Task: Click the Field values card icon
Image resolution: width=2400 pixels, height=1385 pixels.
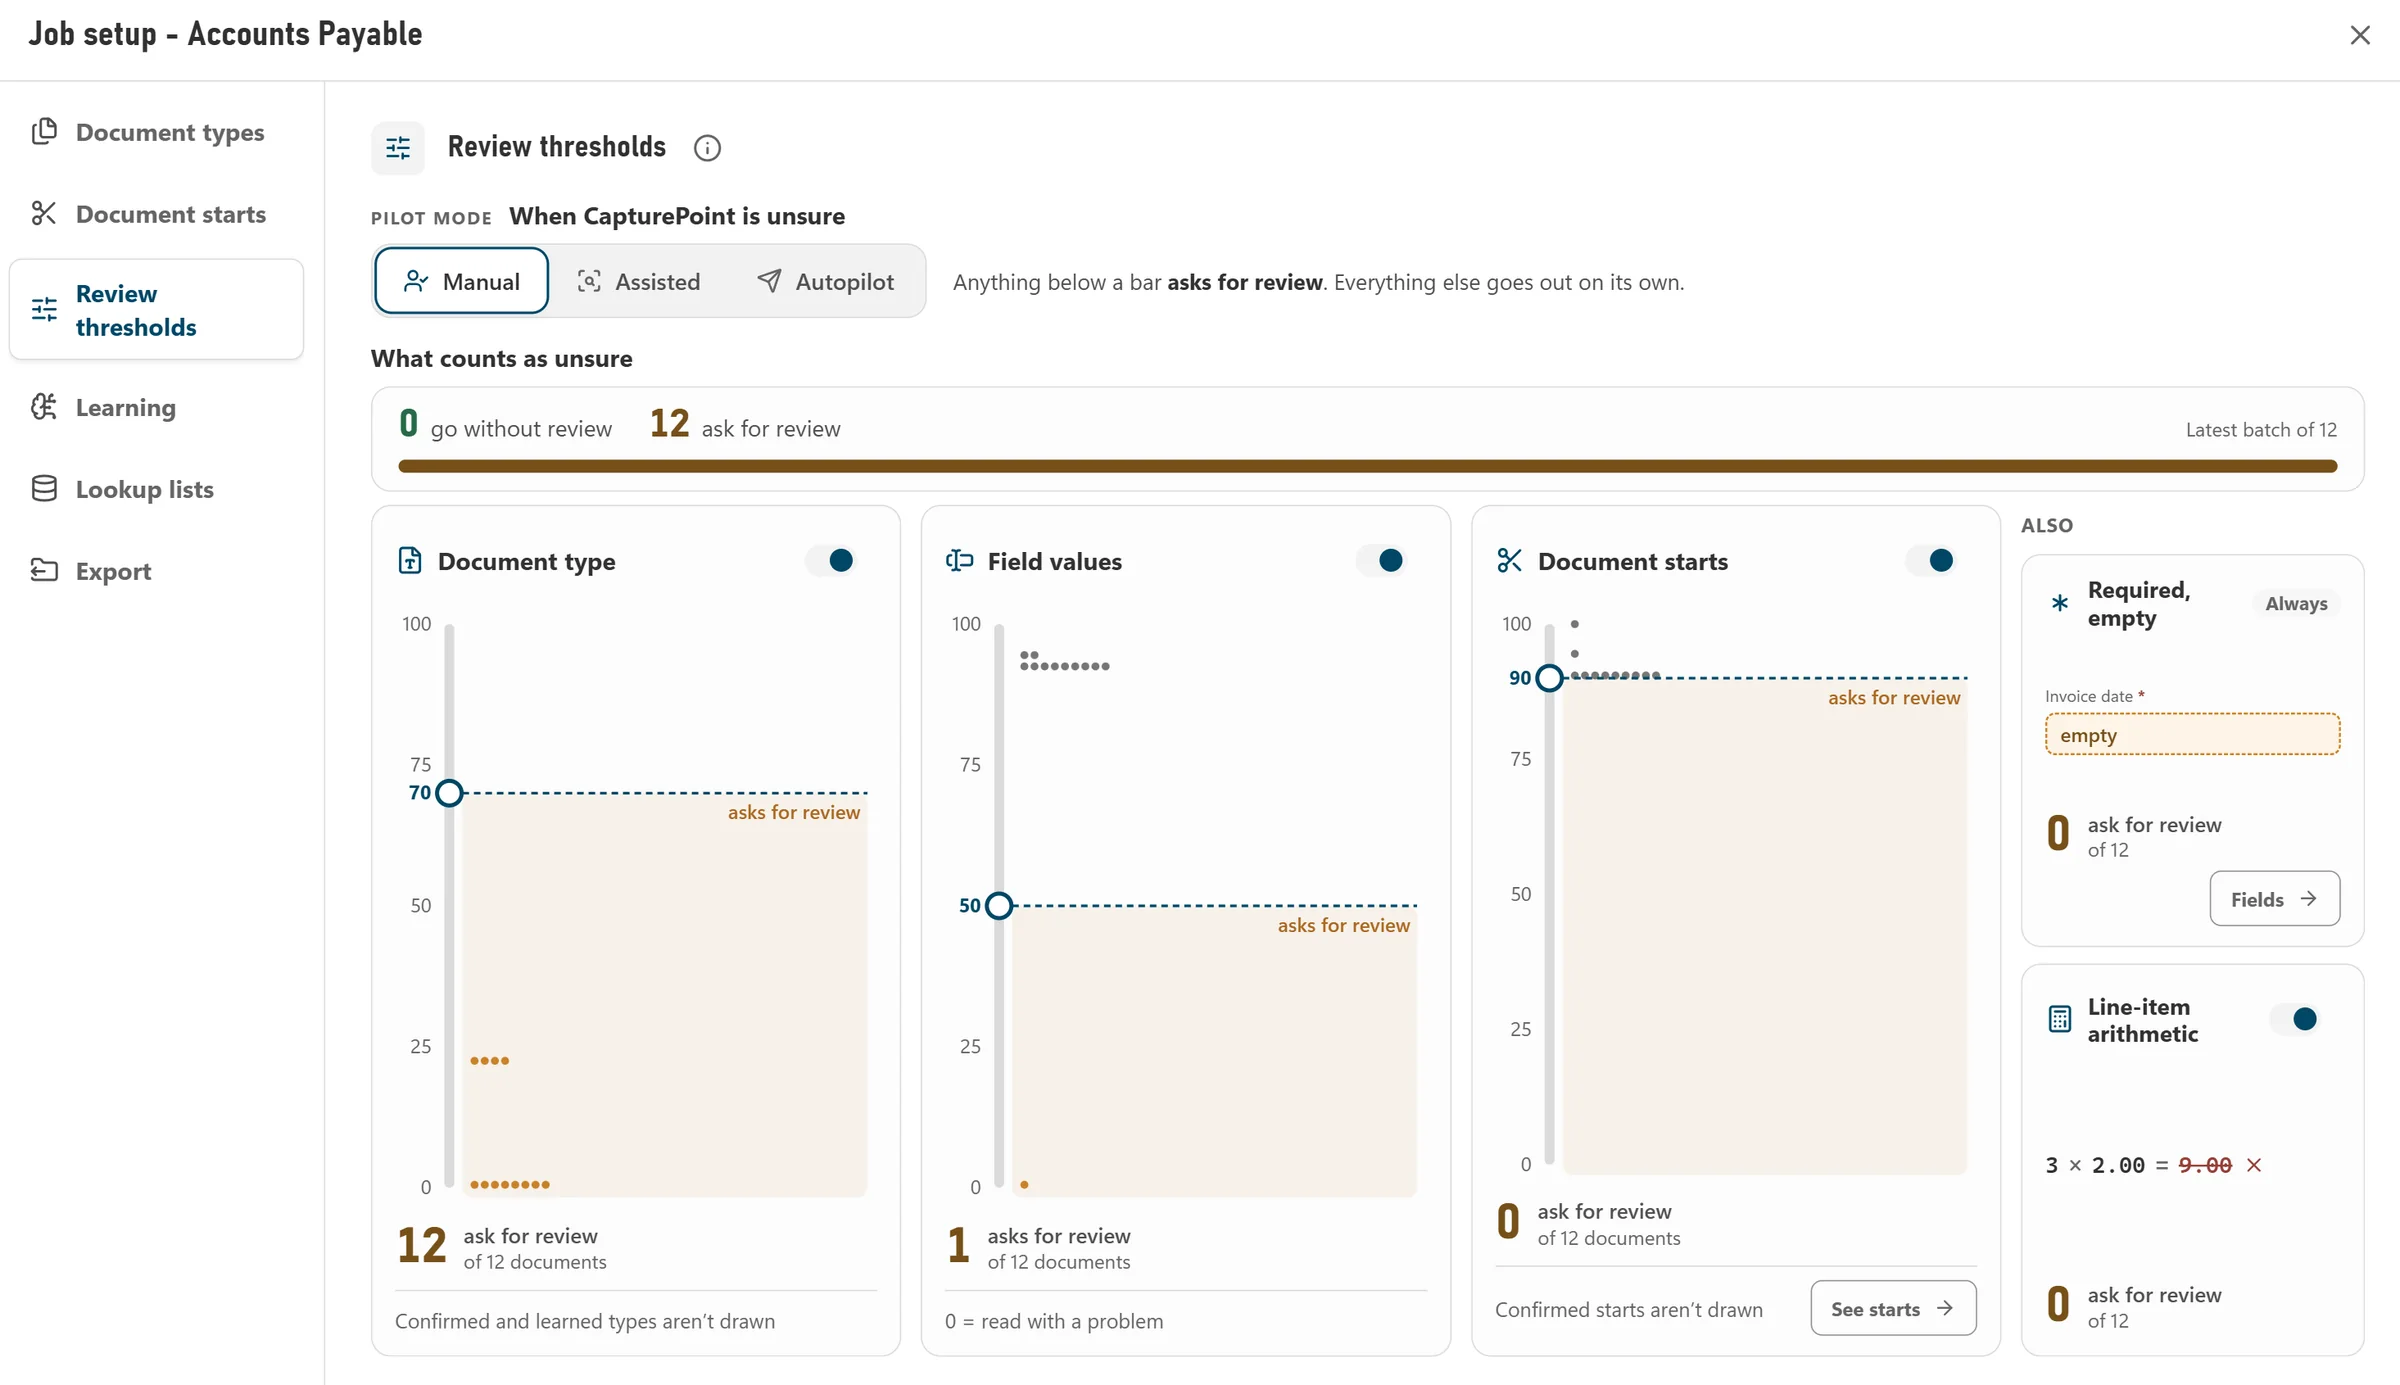Action: coord(959,561)
